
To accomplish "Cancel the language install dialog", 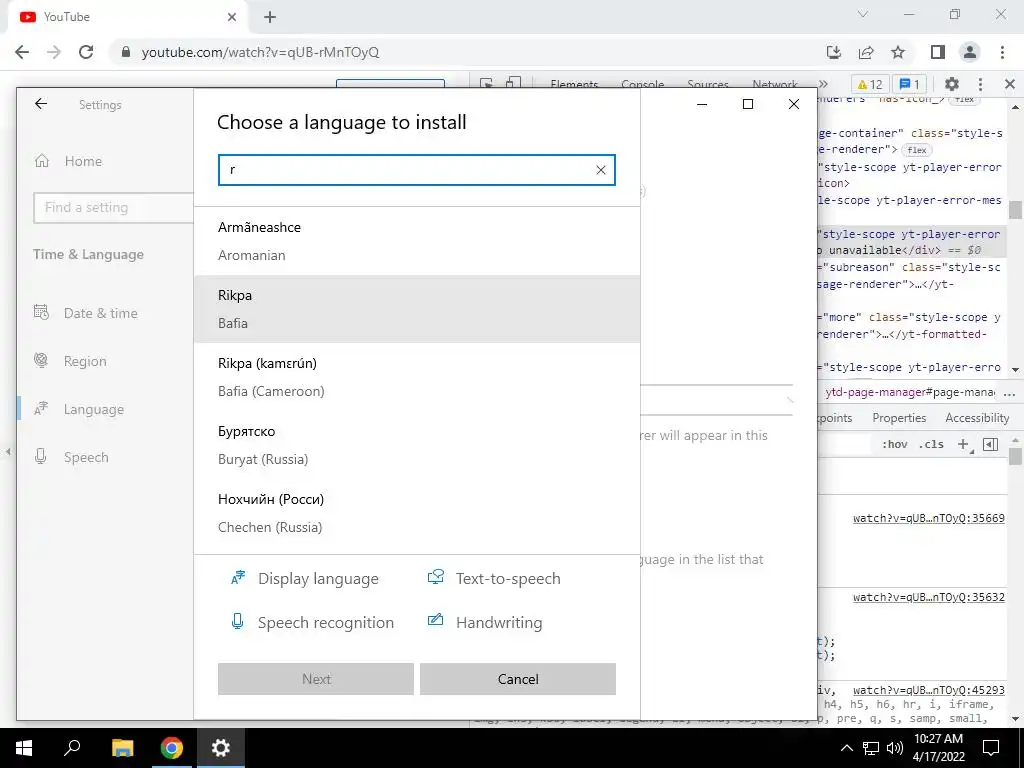I will coord(518,679).
